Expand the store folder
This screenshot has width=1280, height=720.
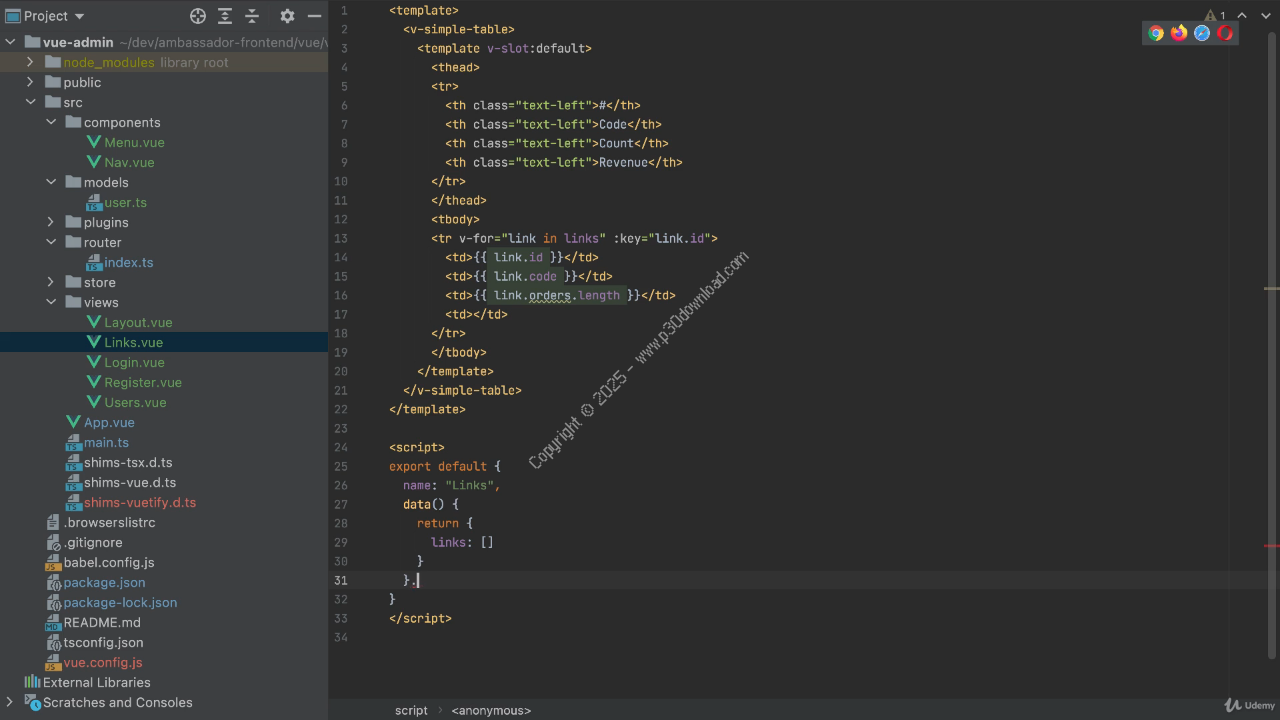tap(51, 282)
